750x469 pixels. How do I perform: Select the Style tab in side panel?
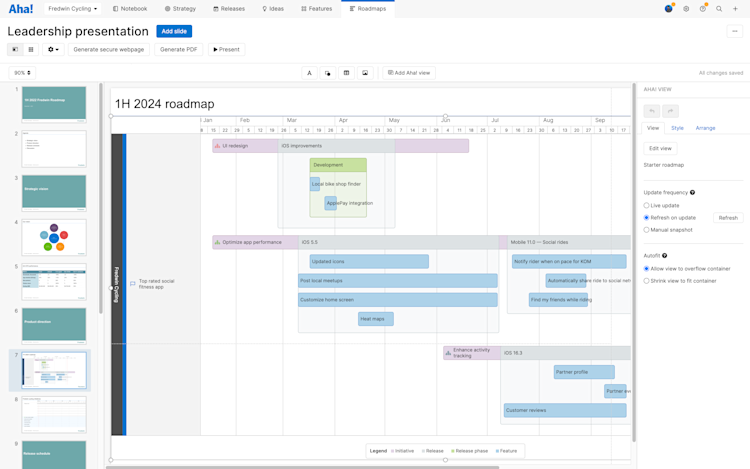pos(677,128)
